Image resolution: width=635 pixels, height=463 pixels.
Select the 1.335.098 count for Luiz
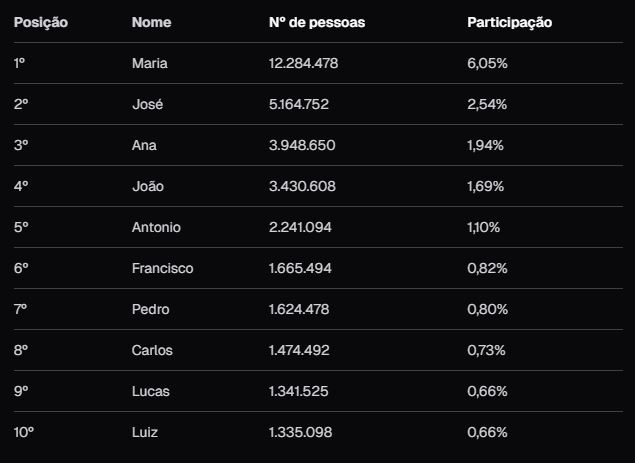click(x=300, y=432)
